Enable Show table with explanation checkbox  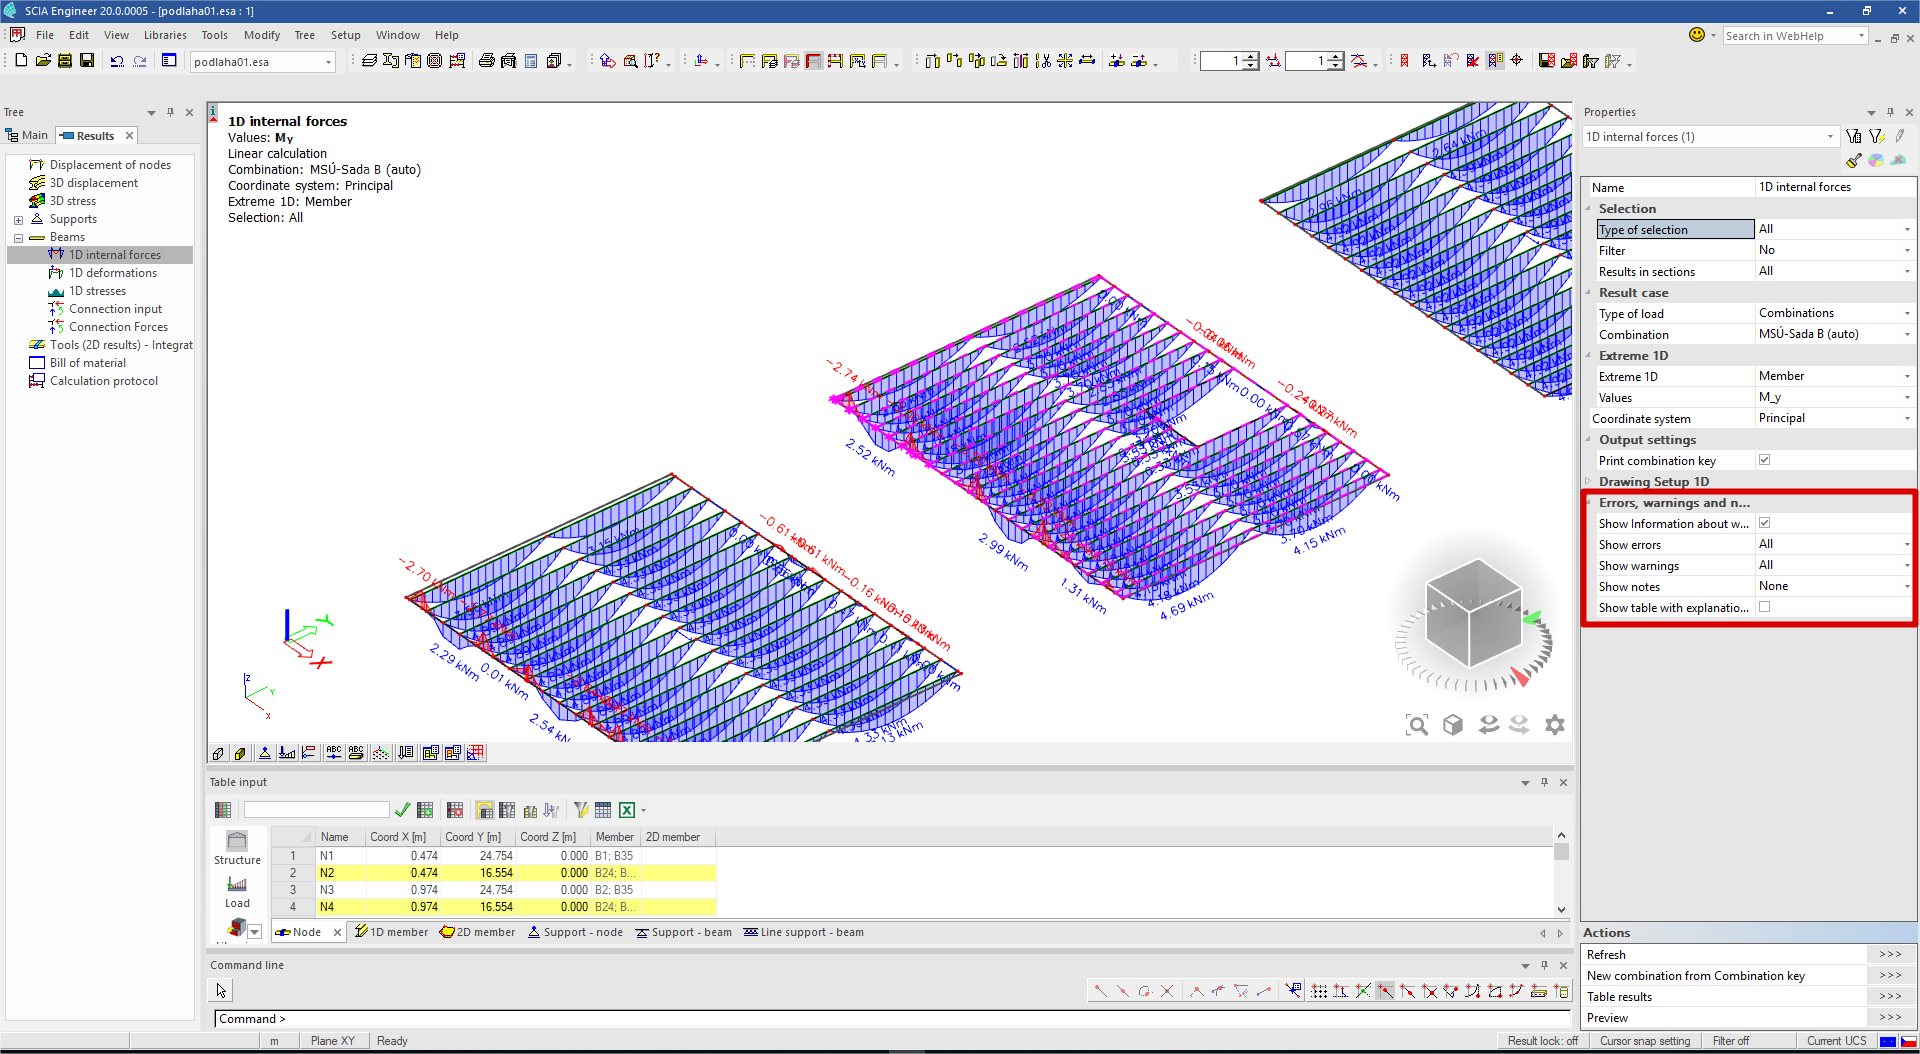[1764, 607]
